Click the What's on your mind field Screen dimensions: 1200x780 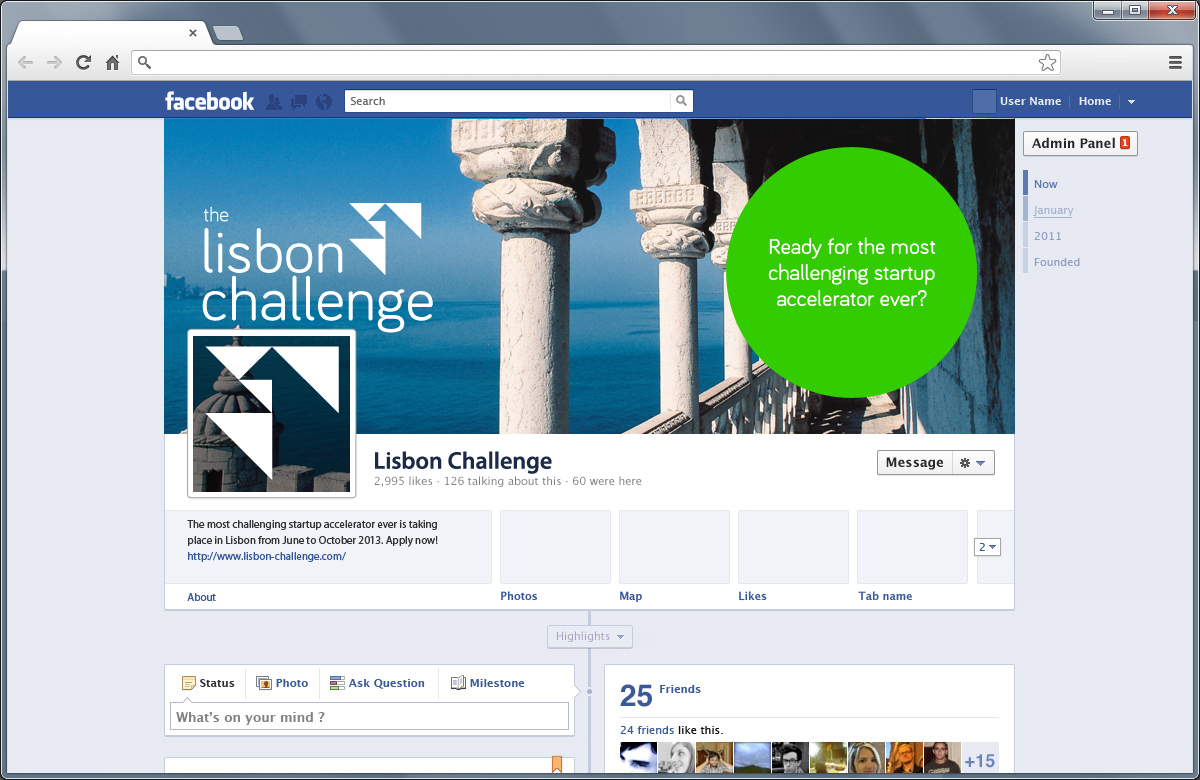(x=370, y=716)
